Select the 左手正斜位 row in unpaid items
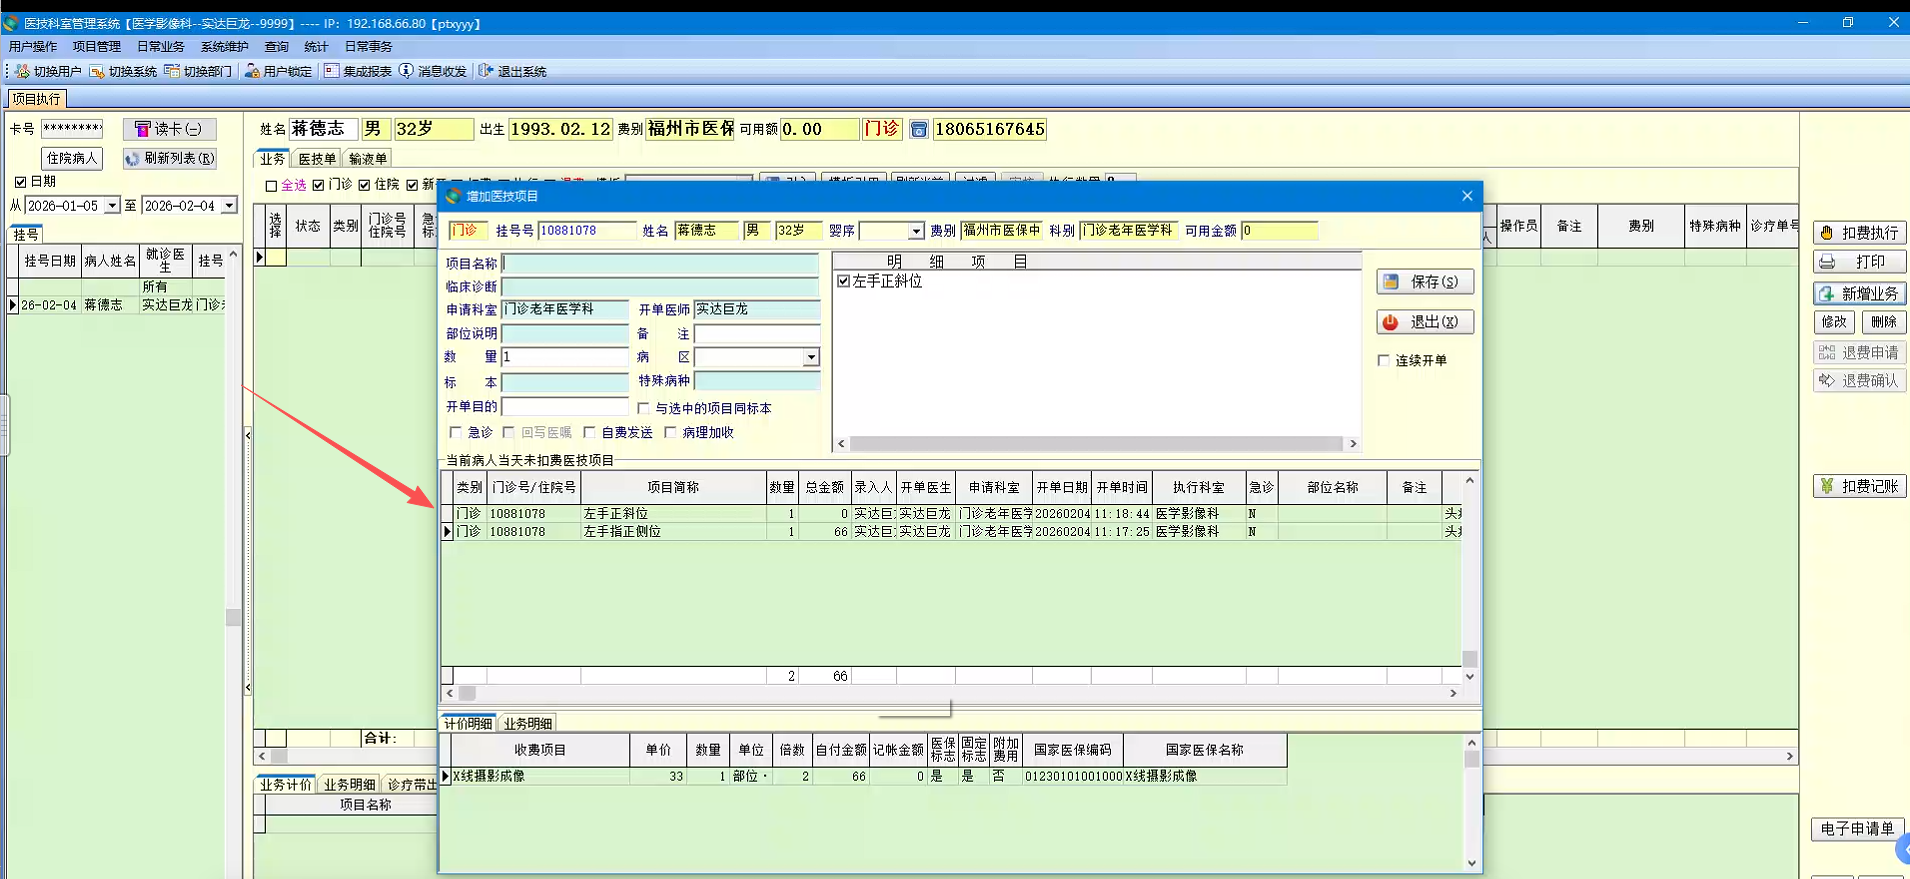Viewport: 1910px width, 879px height. pyautogui.click(x=951, y=514)
